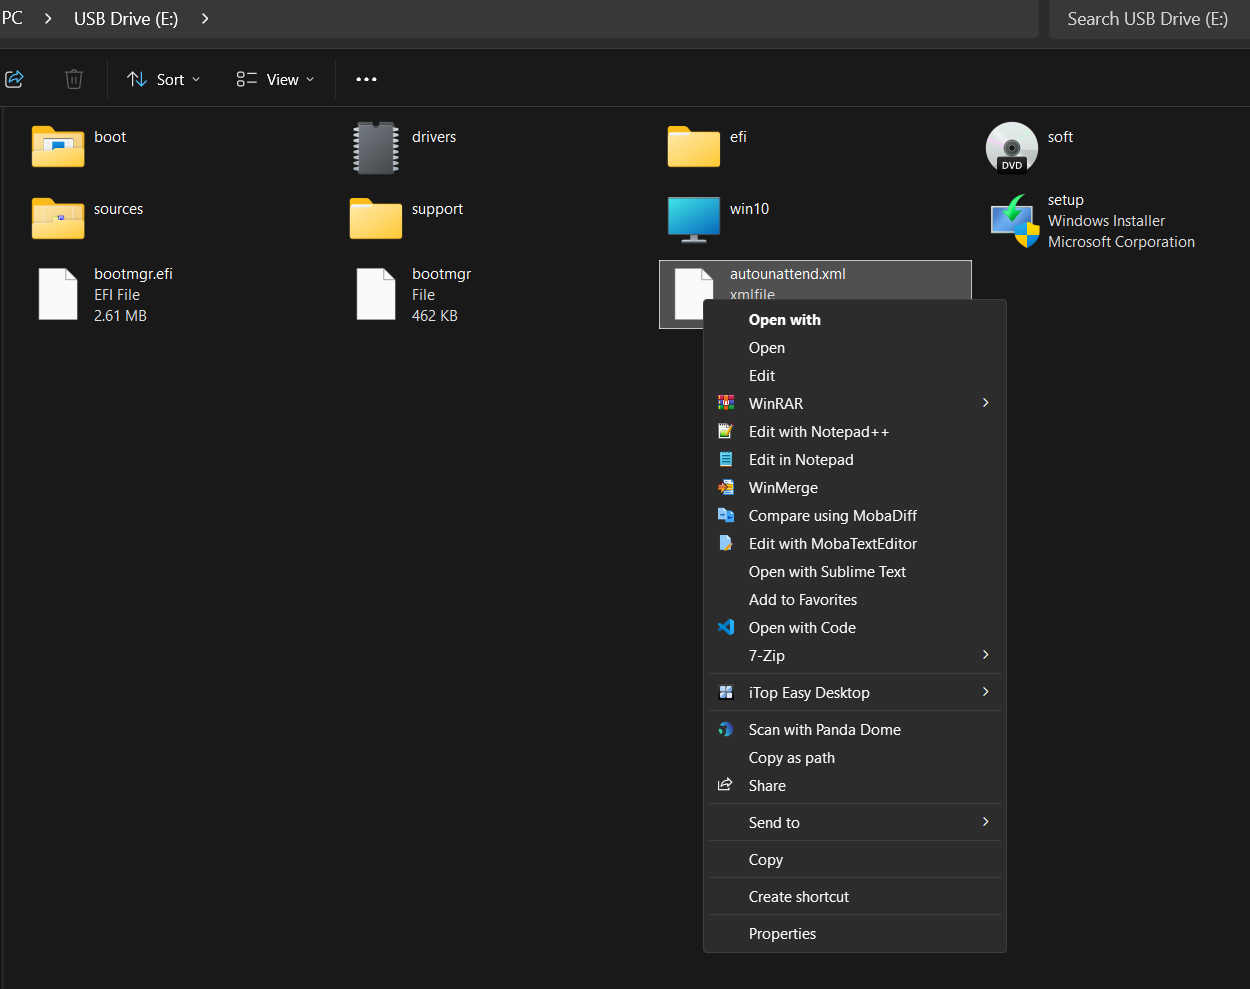The width and height of the screenshot is (1250, 989).
Task: Click the iTop Easy Desktop icon
Action: point(726,692)
